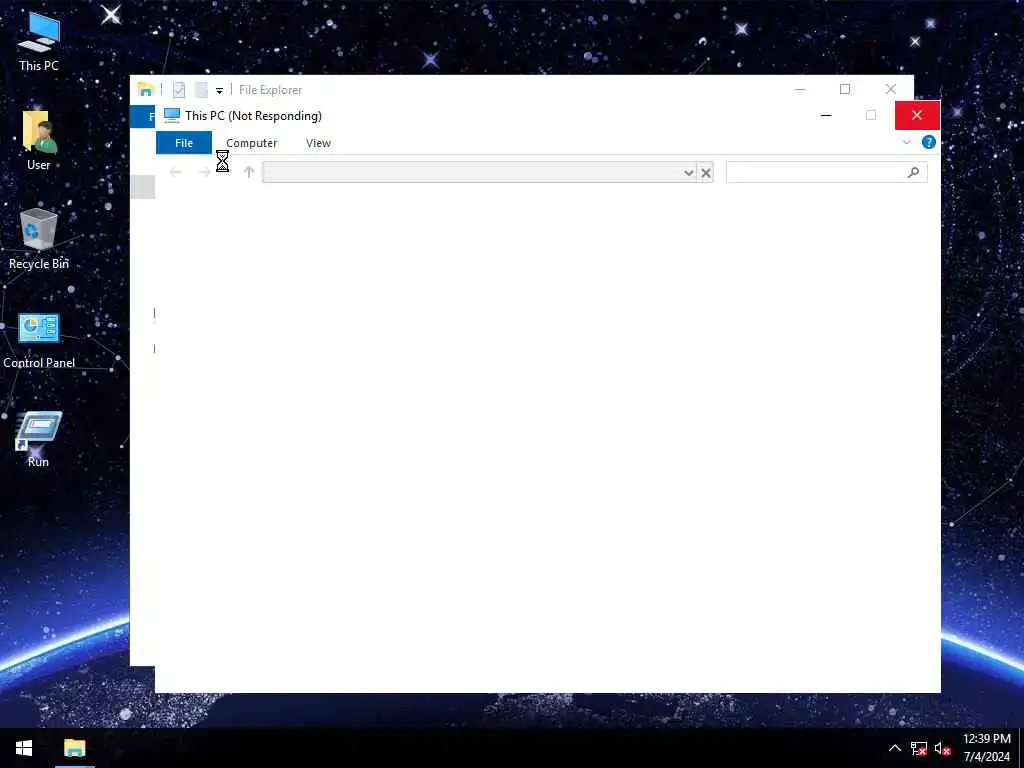Show hidden system tray icons
This screenshot has height=768, width=1024.
(x=895, y=748)
